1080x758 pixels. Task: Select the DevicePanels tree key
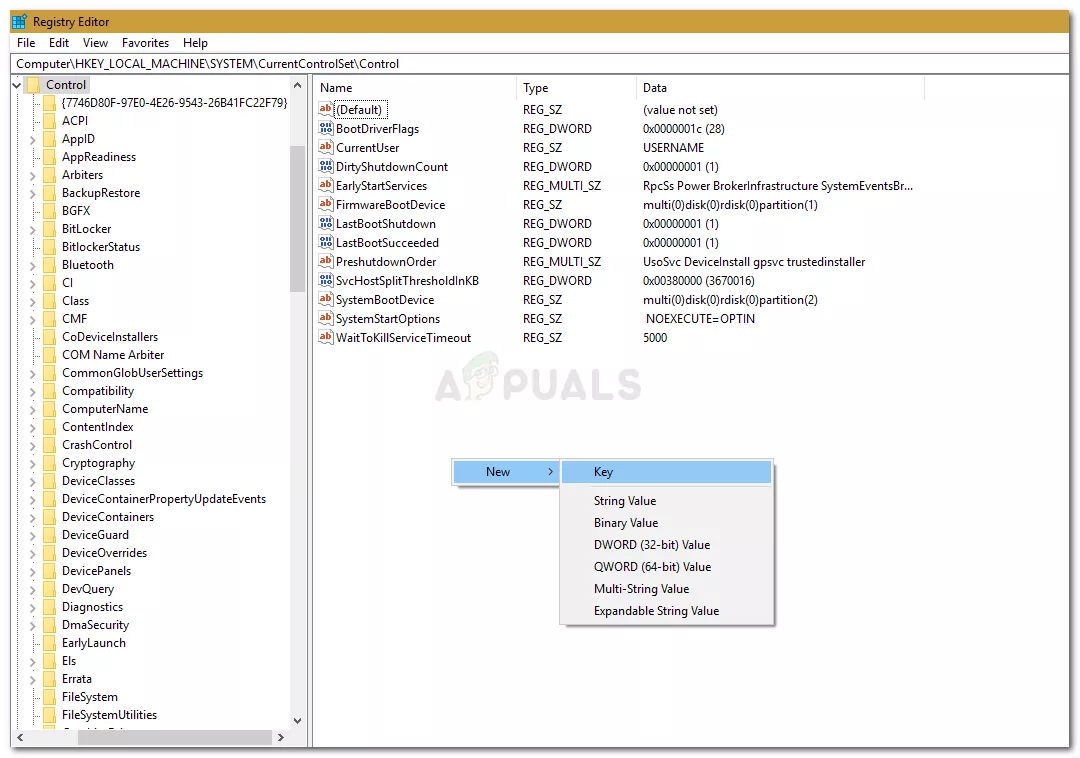[96, 571]
